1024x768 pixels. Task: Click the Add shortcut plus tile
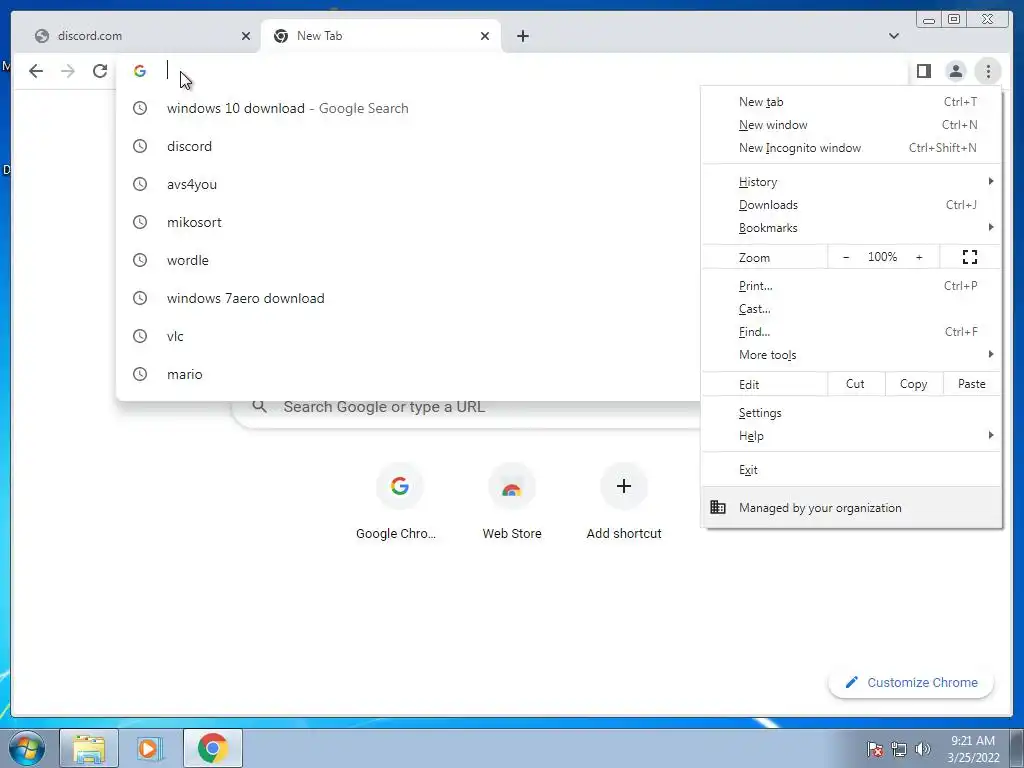pos(624,502)
